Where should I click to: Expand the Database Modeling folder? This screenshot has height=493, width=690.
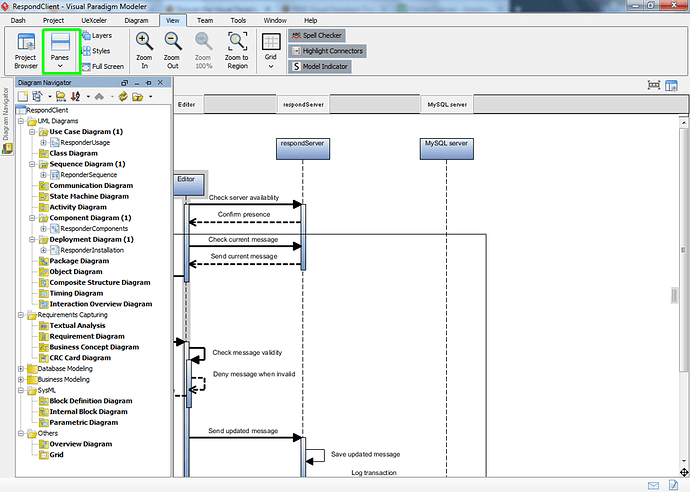[x=21, y=369]
